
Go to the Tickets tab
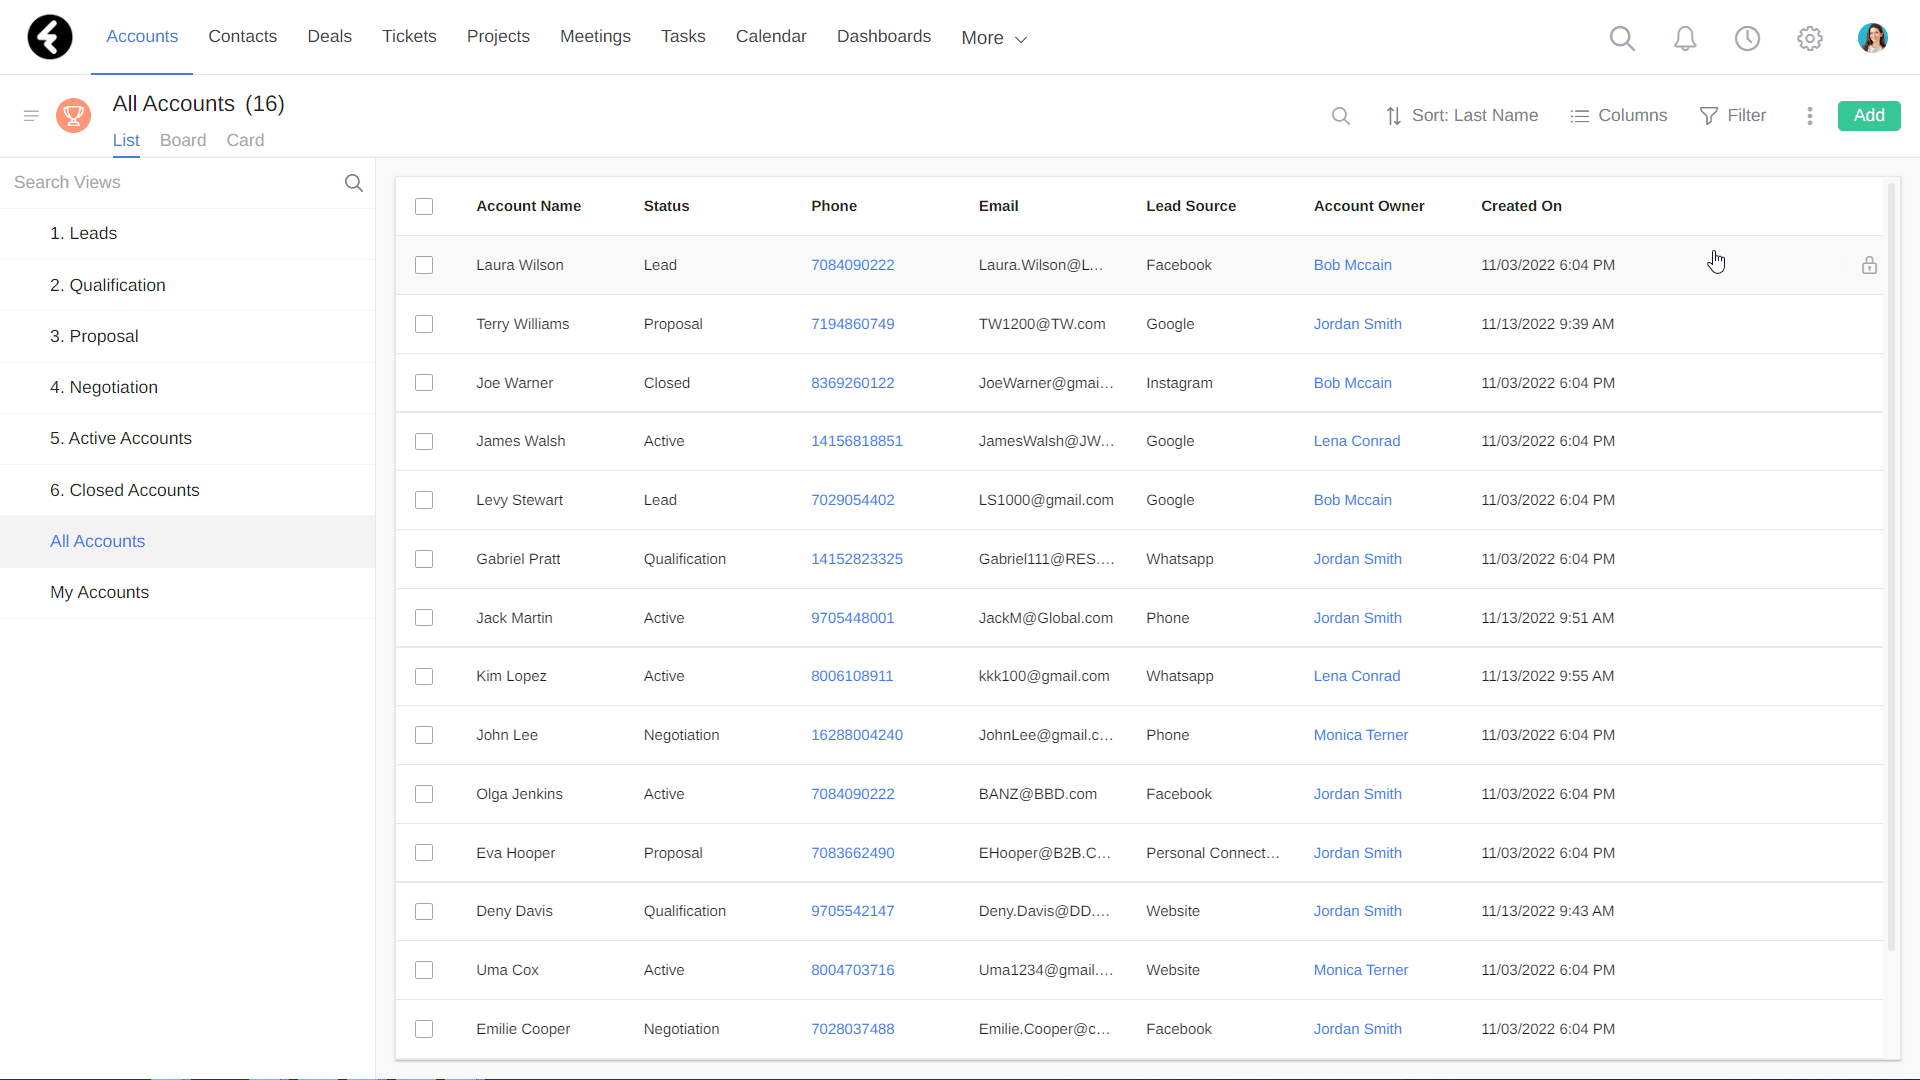click(409, 36)
